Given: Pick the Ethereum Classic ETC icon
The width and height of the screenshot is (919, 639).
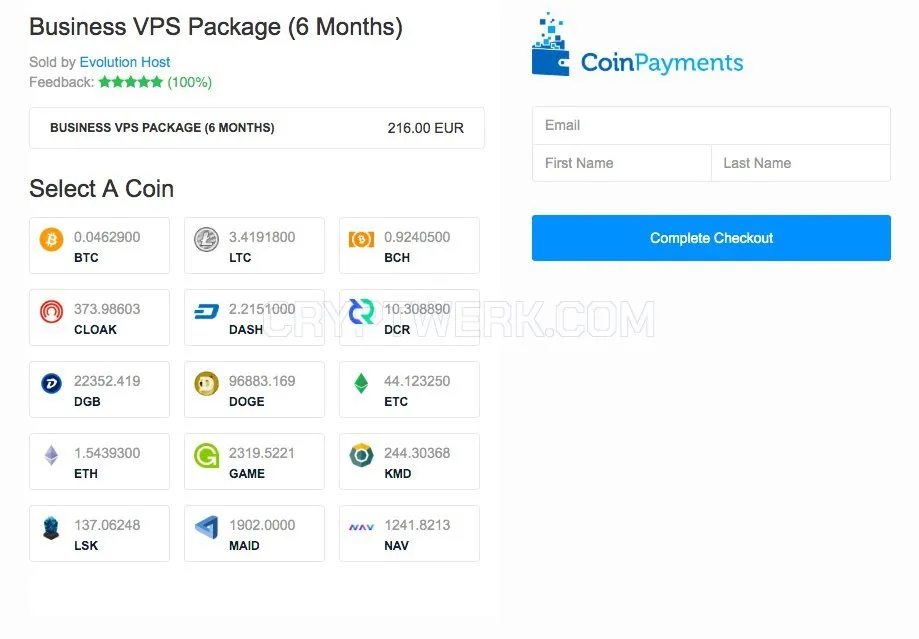Looking at the screenshot, I should [x=362, y=383].
